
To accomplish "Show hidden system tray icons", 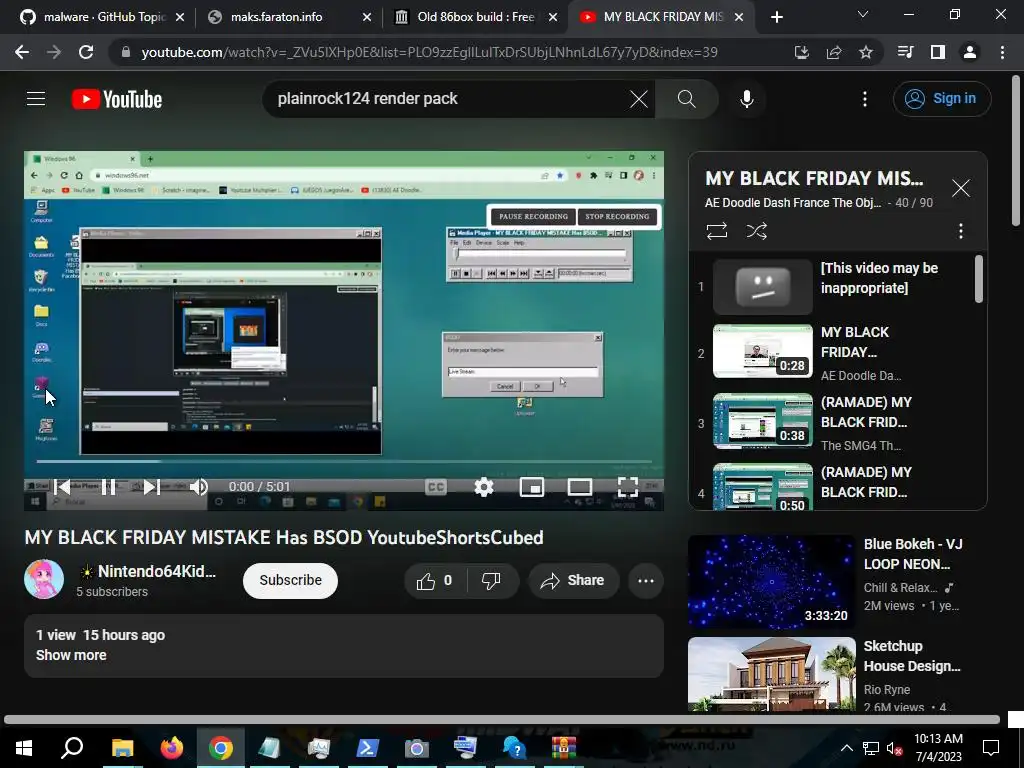I will click(846, 748).
